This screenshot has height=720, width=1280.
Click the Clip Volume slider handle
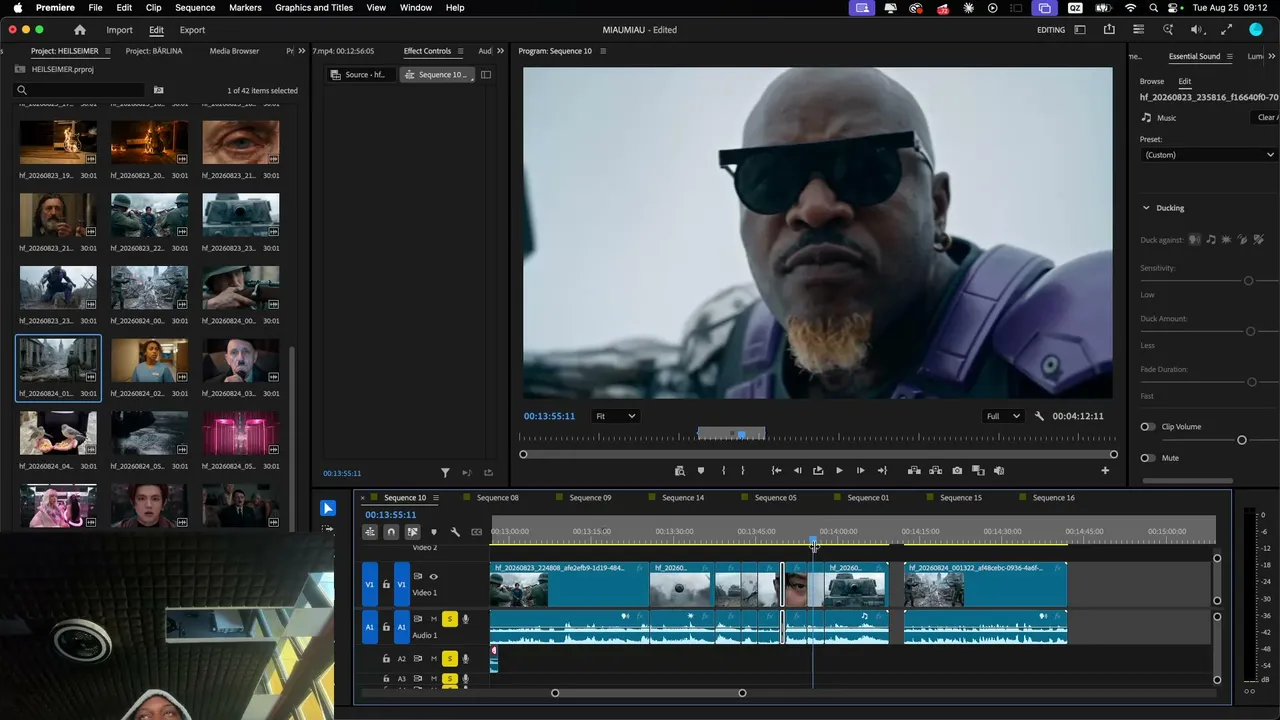pos(1242,440)
